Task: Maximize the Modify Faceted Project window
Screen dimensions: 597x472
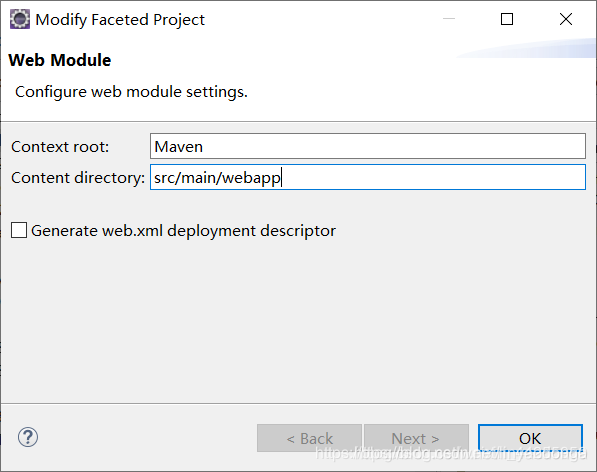Action: pos(507,19)
